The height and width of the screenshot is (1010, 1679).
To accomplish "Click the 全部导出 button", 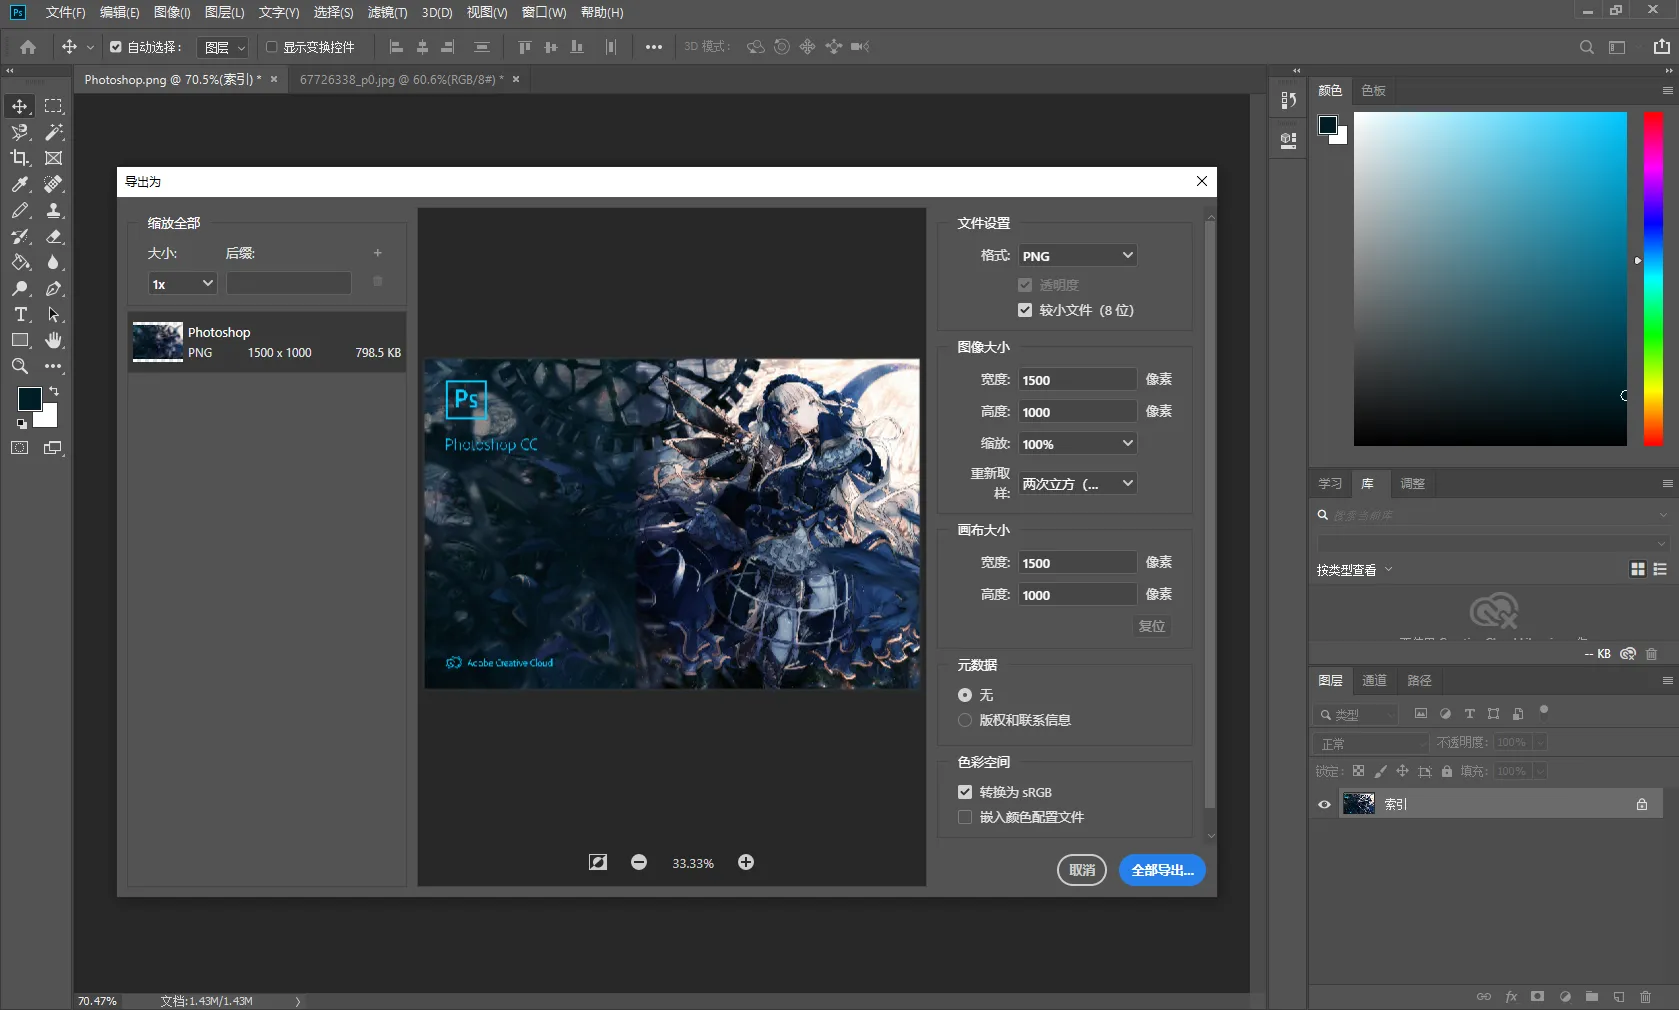I will [x=1162, y=870].
